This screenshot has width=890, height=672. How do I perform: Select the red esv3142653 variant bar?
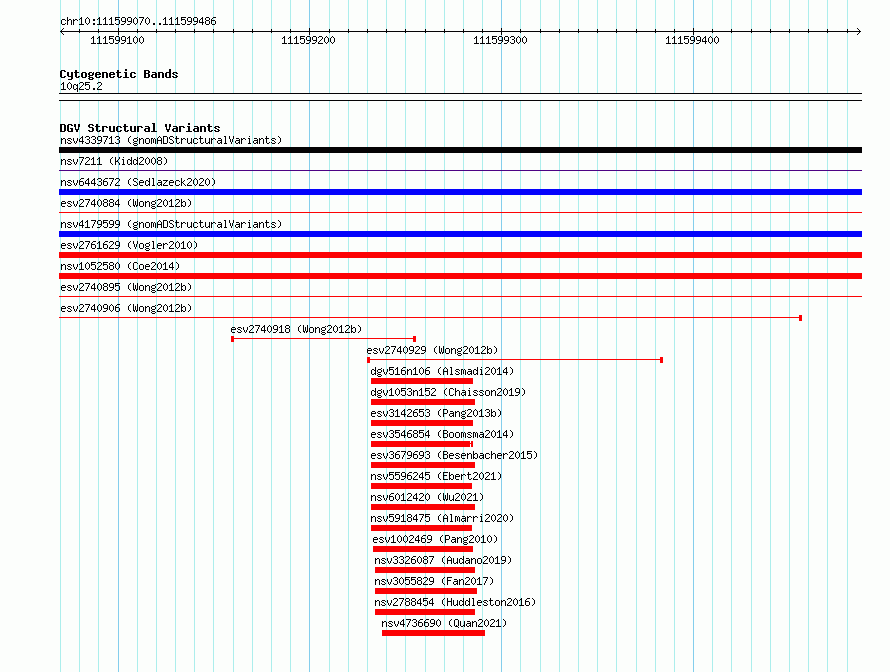422,423
